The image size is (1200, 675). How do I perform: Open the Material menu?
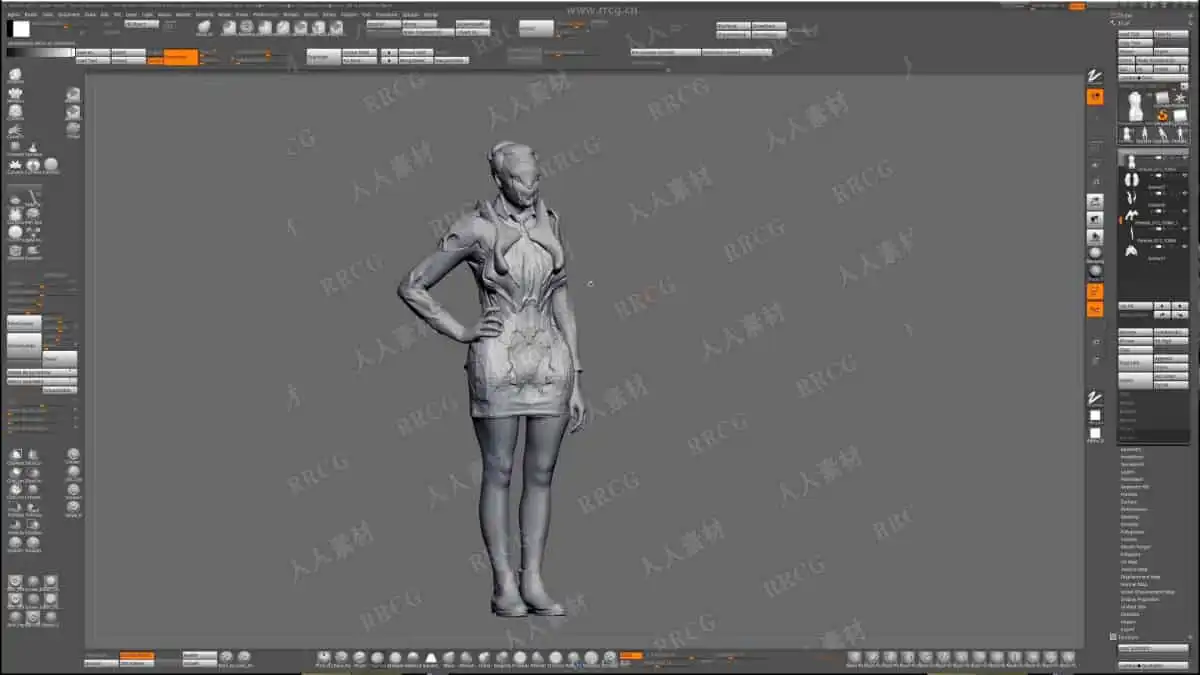(204, 15)
